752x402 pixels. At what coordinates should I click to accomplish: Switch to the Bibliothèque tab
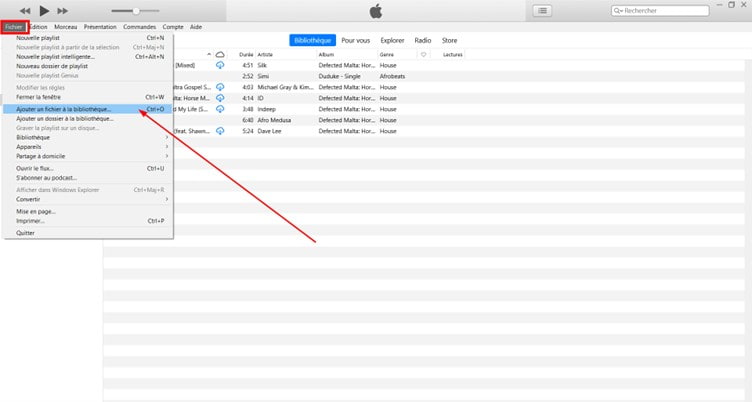pos(312,40)
